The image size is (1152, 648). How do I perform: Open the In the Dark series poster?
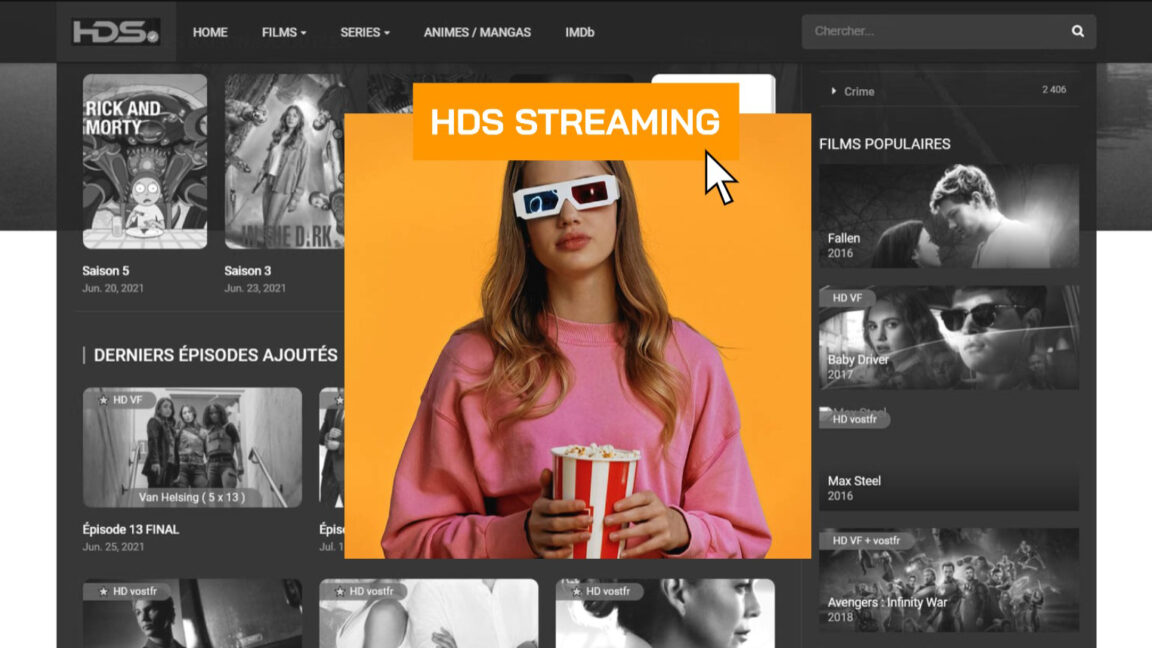(287, 161)
